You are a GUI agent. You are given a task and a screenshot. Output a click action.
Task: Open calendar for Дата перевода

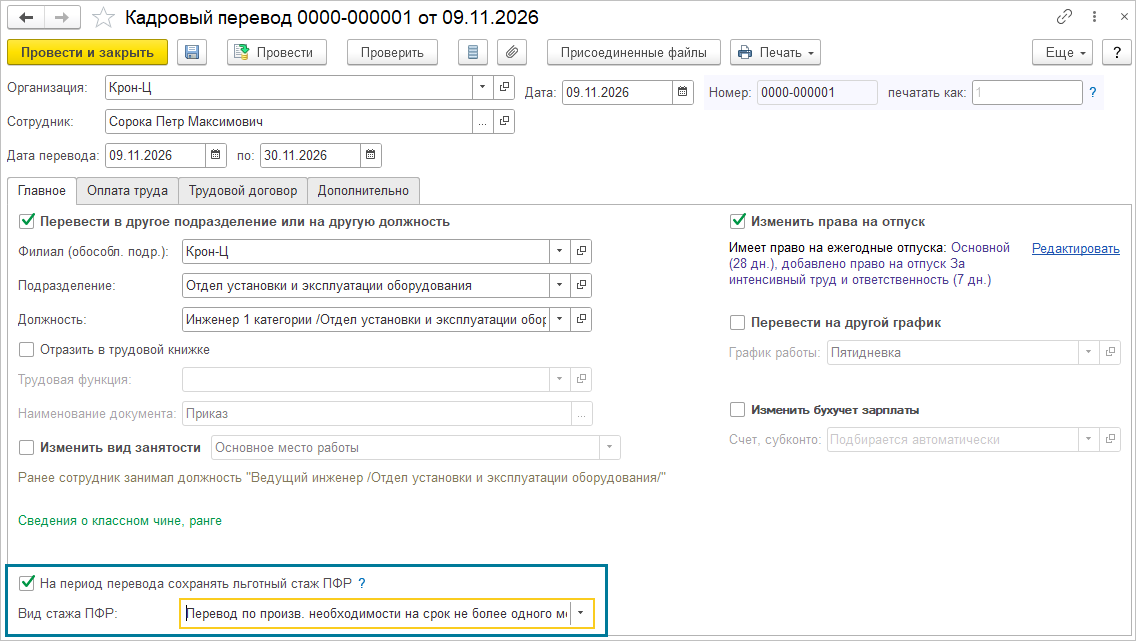coord(215,155)
